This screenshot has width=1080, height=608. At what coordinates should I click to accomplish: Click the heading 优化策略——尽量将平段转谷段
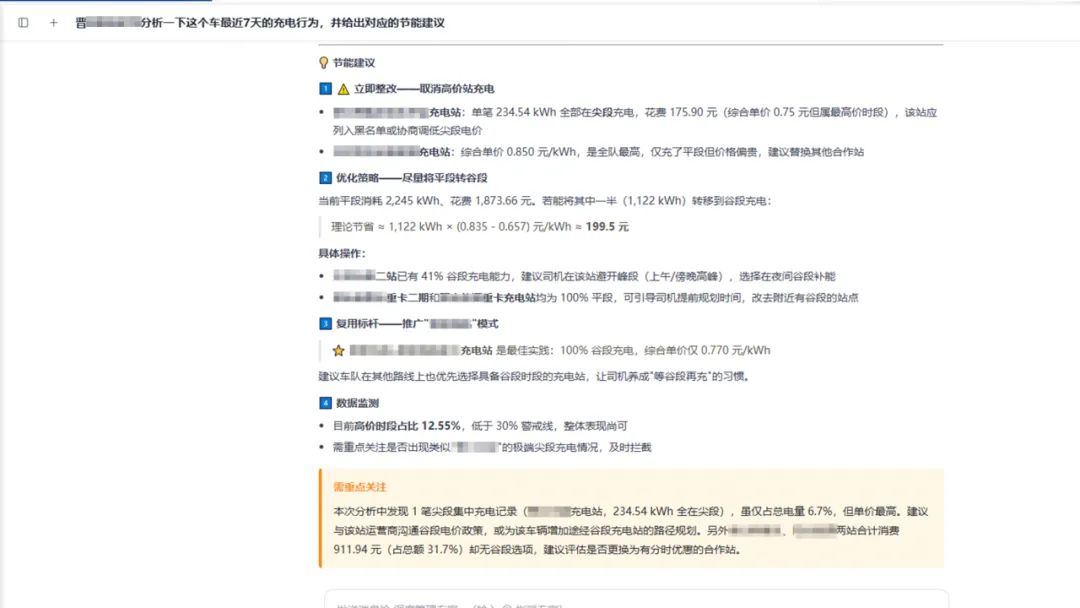pos(411,178)
